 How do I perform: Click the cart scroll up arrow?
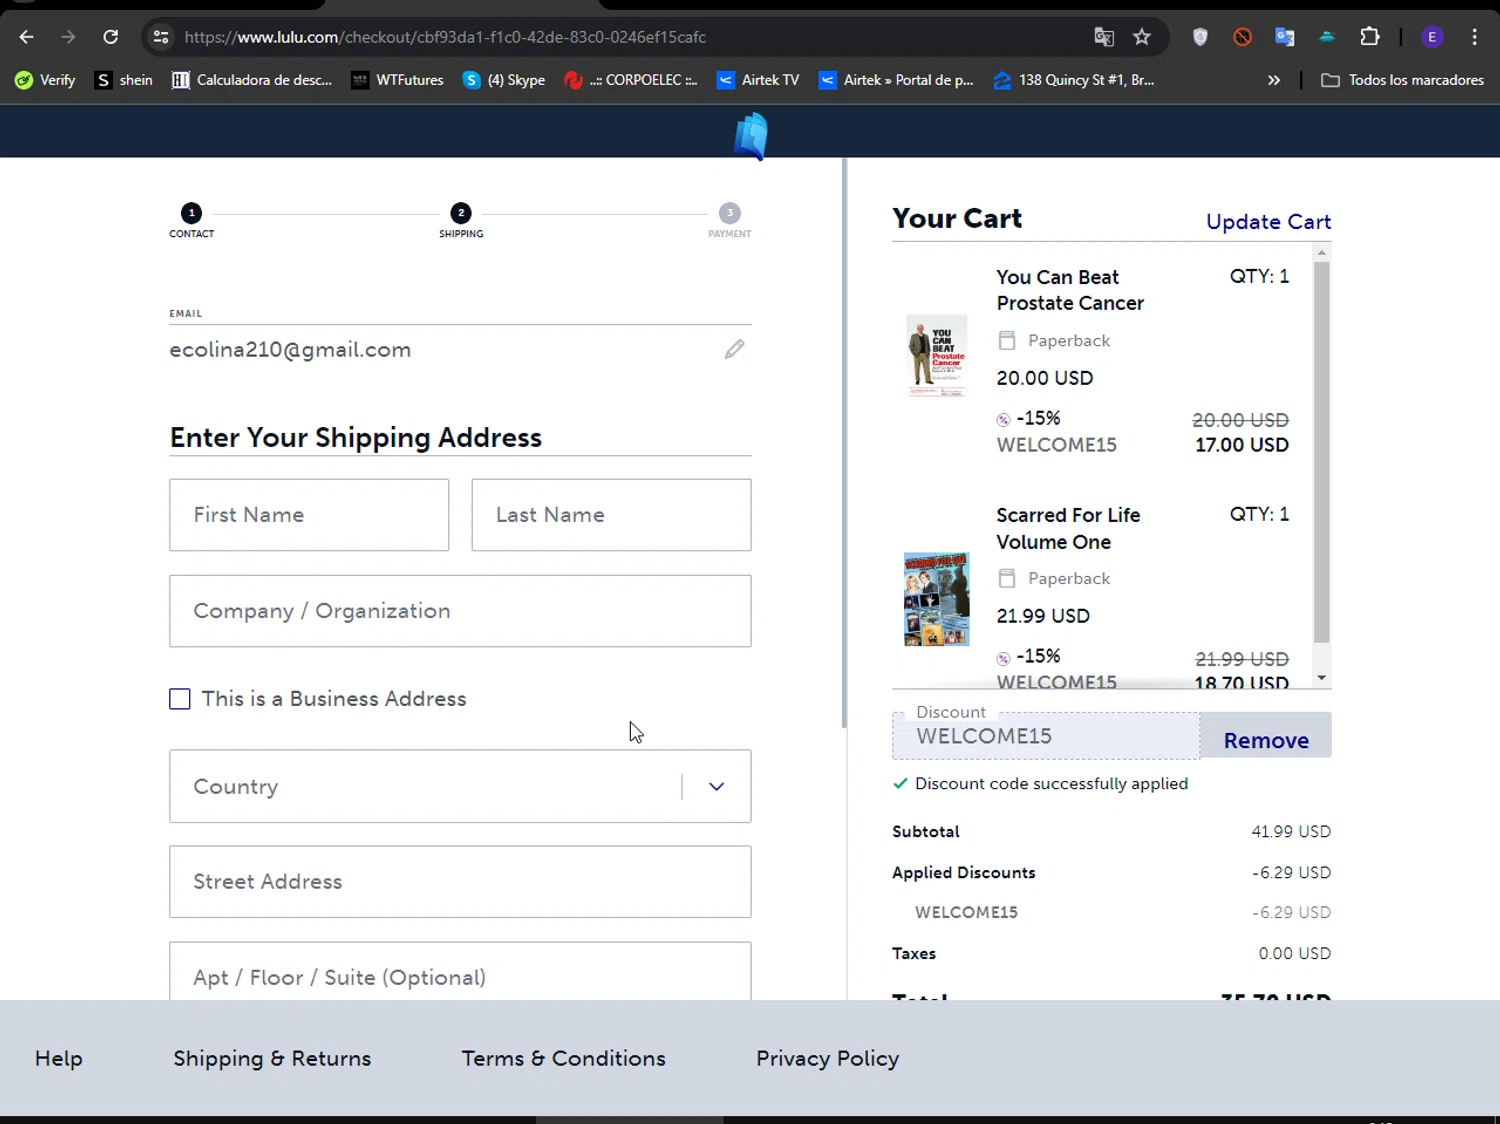point(1321,253)
